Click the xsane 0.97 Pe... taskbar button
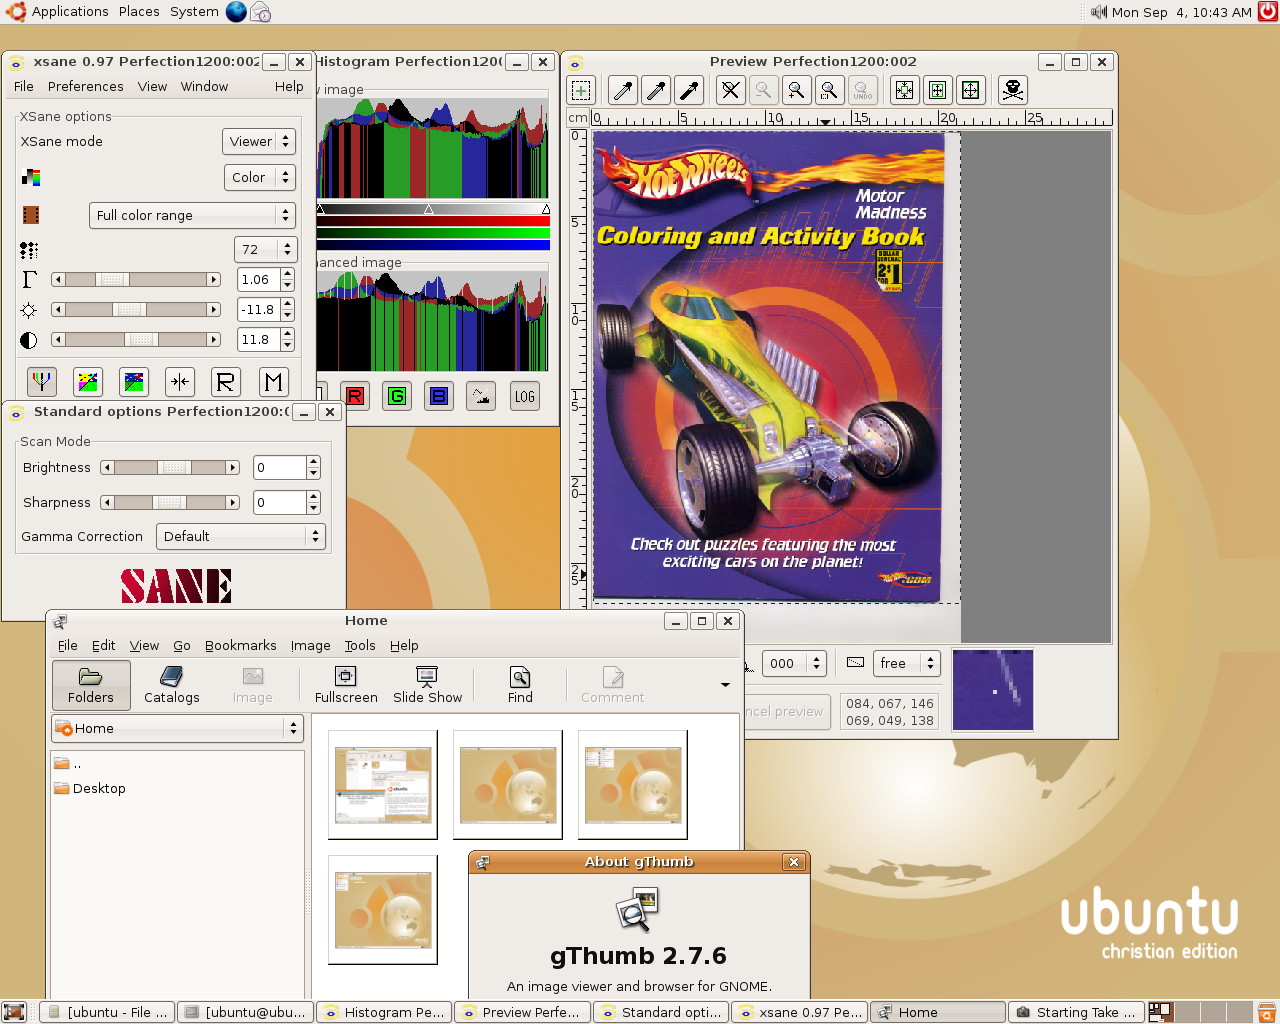Viewport: 1280px width, 1024px height. (x=799, y=1012)
